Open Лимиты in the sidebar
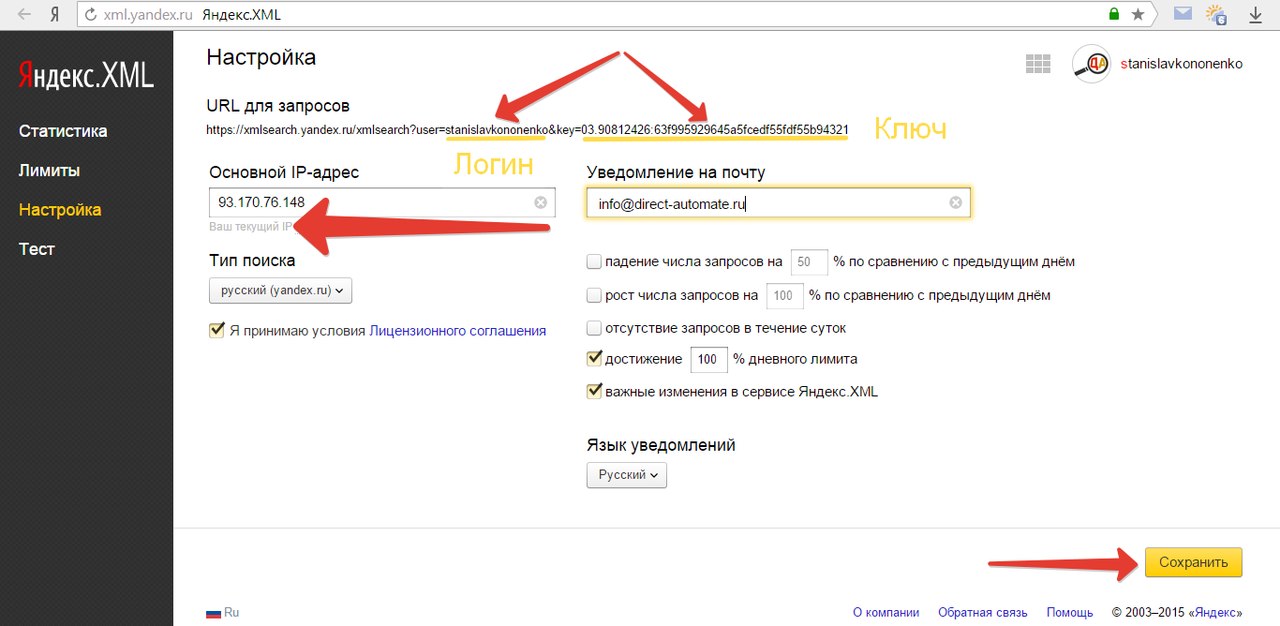The image size is (1280, 626). 49,171
